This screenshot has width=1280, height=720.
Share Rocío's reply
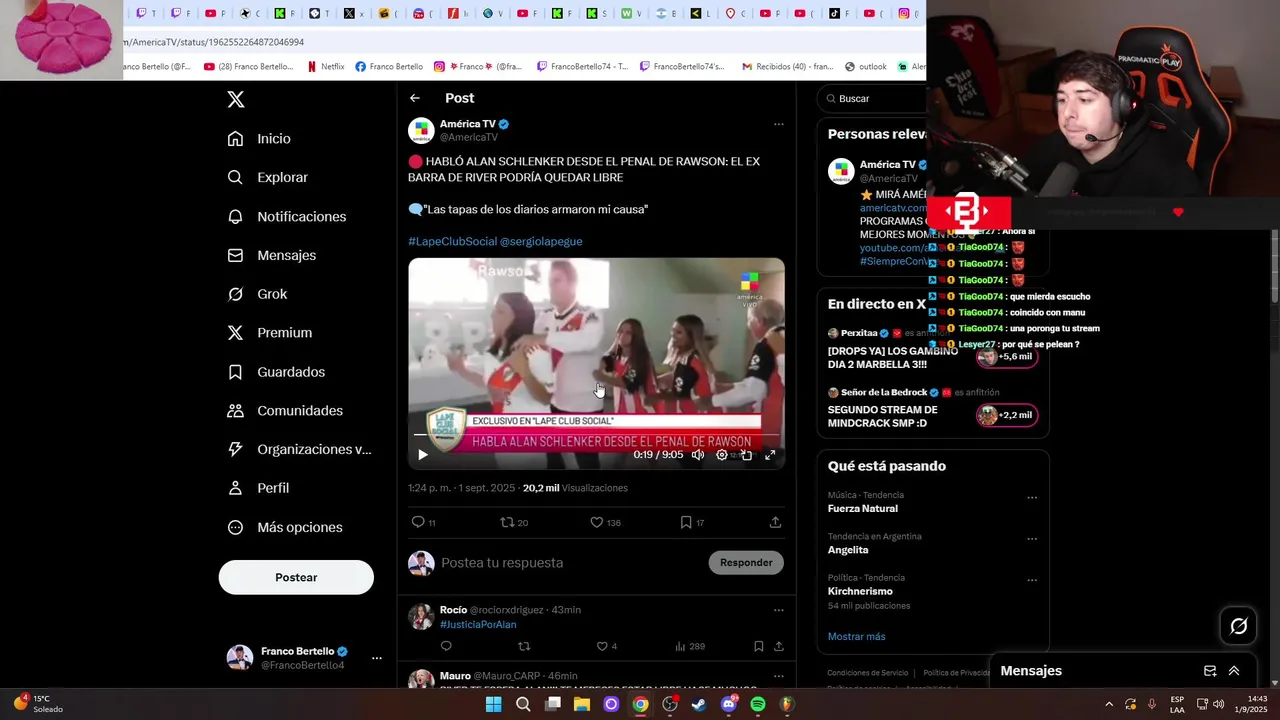pyautogui.click(x=779, y=647)
